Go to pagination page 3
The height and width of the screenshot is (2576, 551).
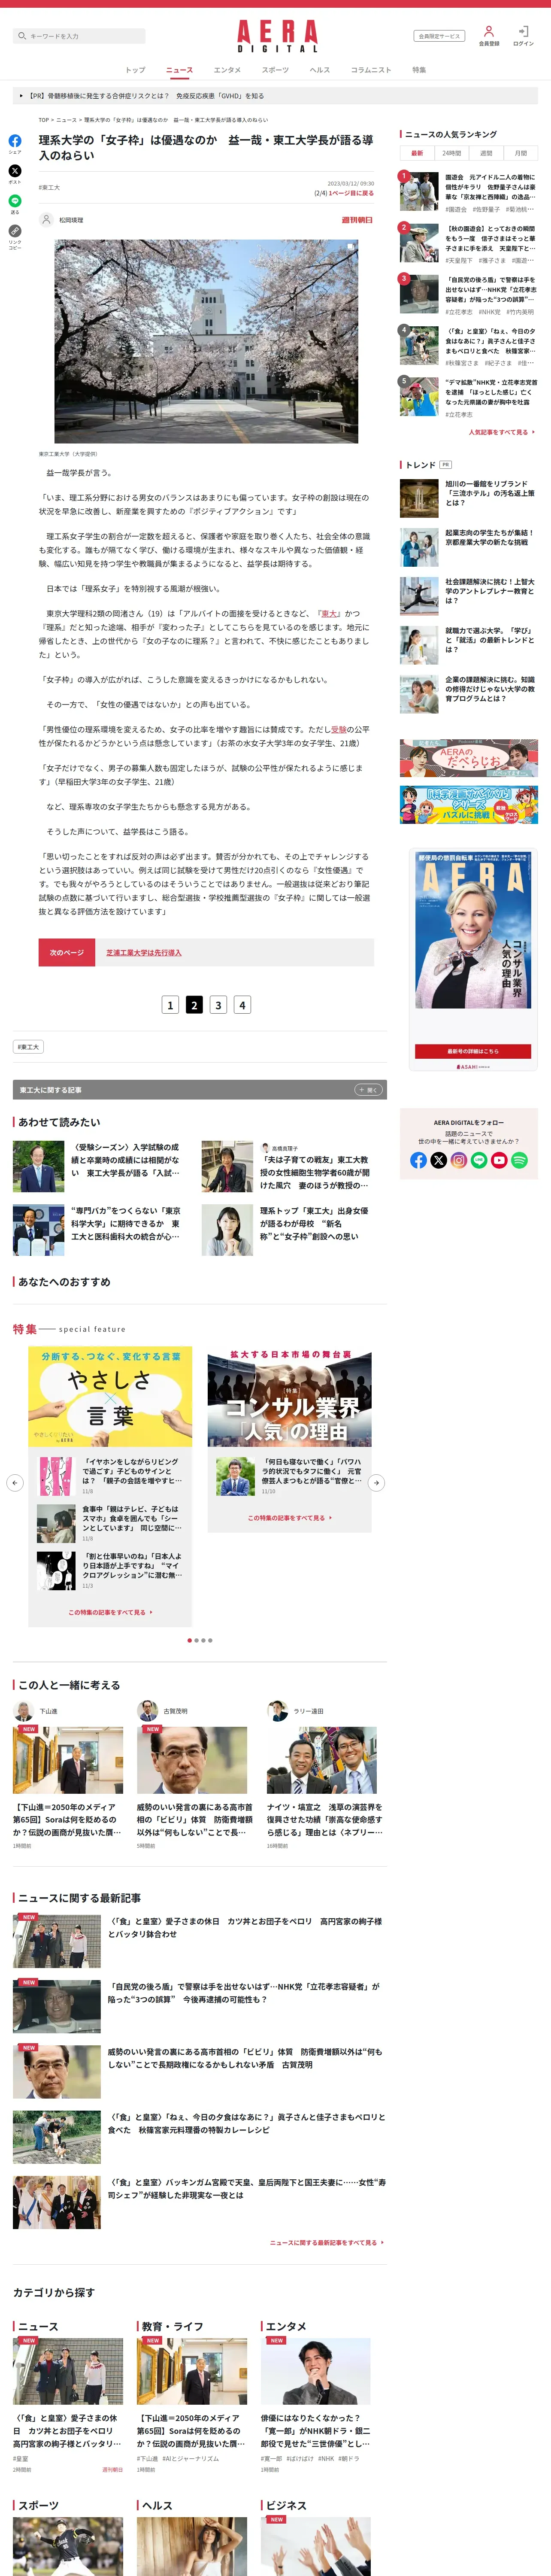click(218, 1004)
